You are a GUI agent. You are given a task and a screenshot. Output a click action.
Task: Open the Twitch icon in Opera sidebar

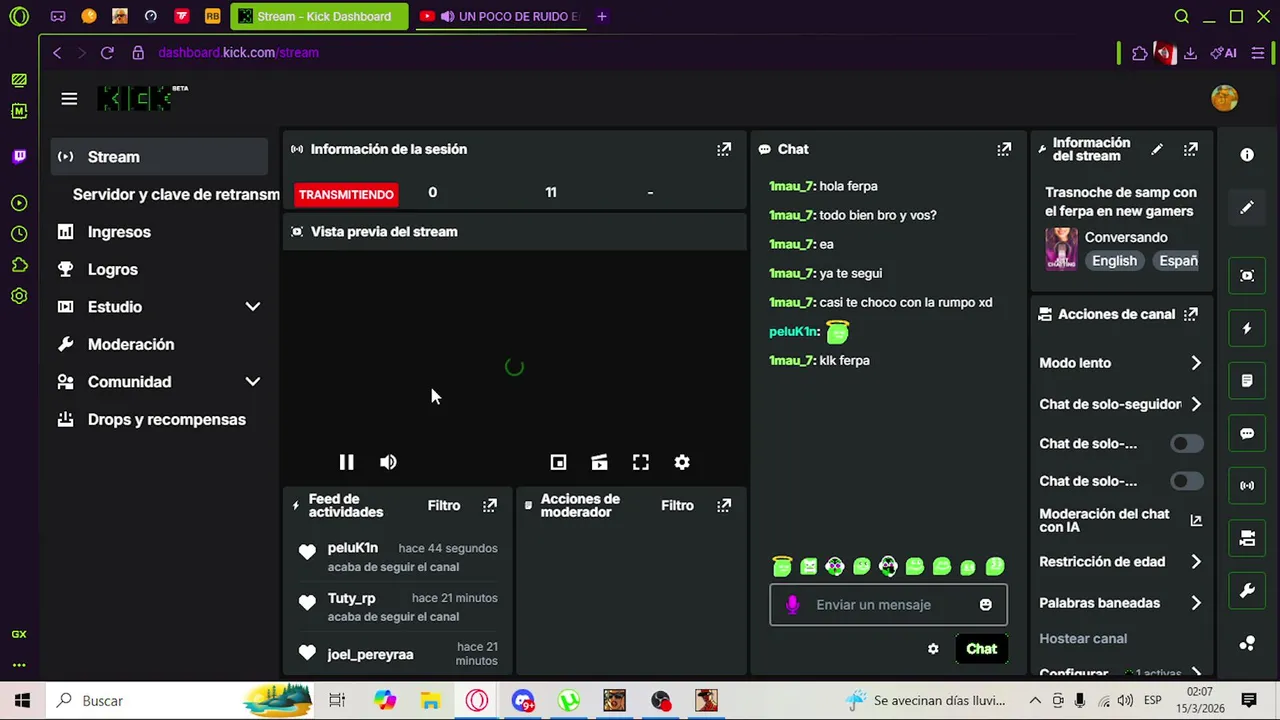pyautogui.click(x=19, y=156)
